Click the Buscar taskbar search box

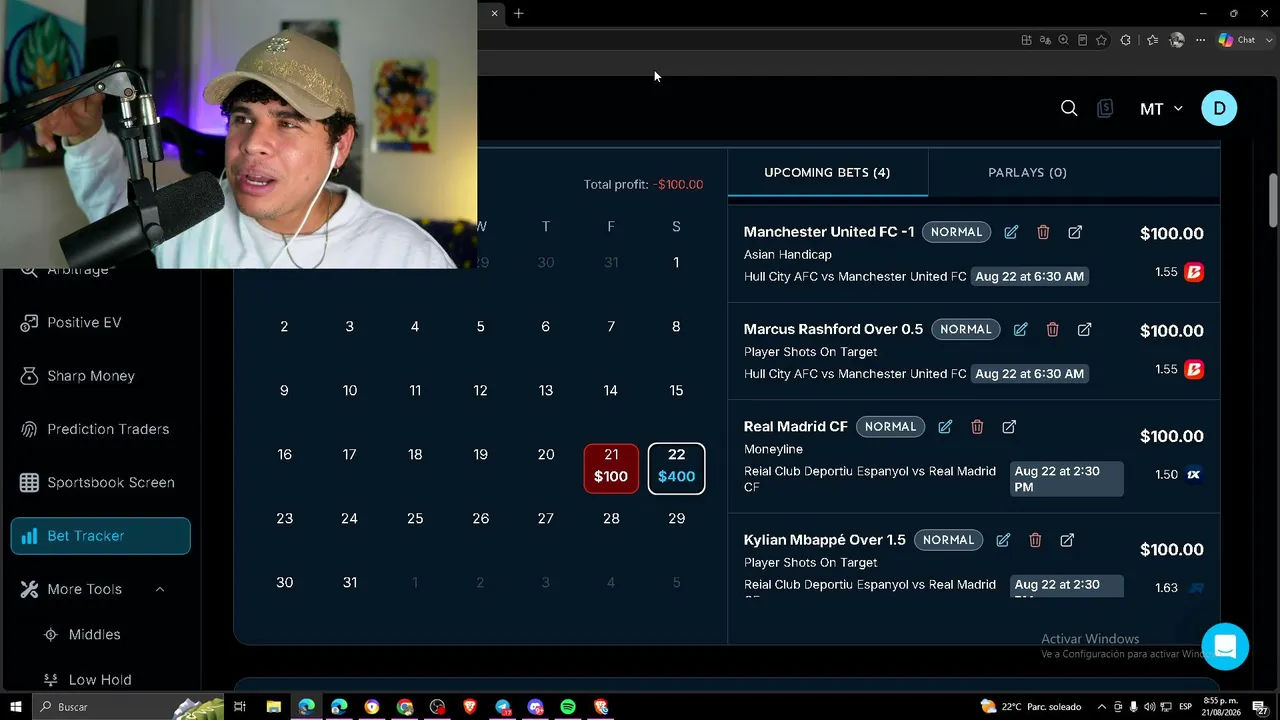click(130, 707)
